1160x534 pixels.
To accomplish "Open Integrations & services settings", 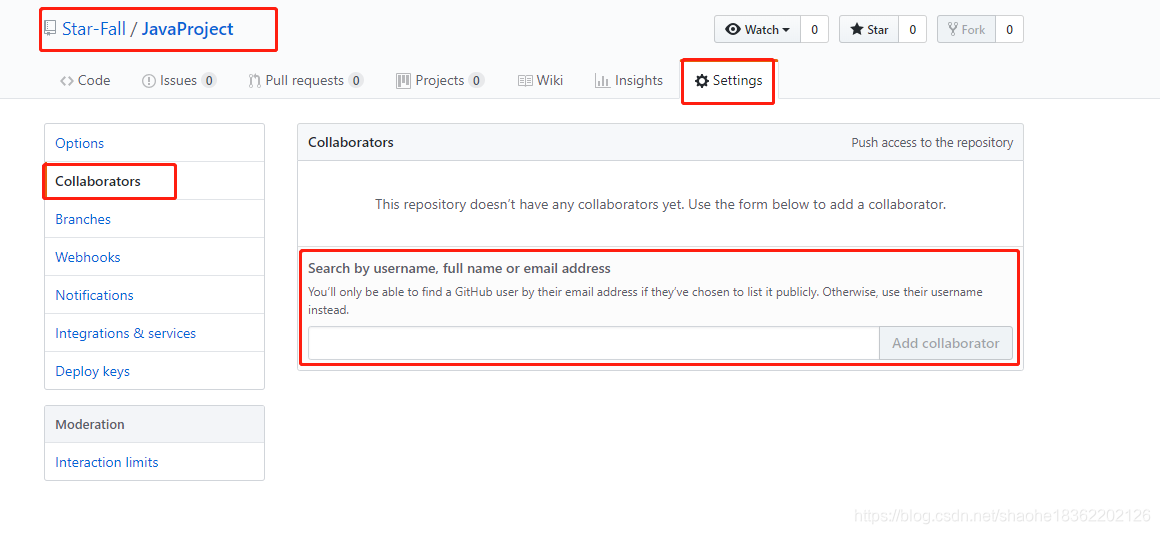I will click(x=154, y=333).
